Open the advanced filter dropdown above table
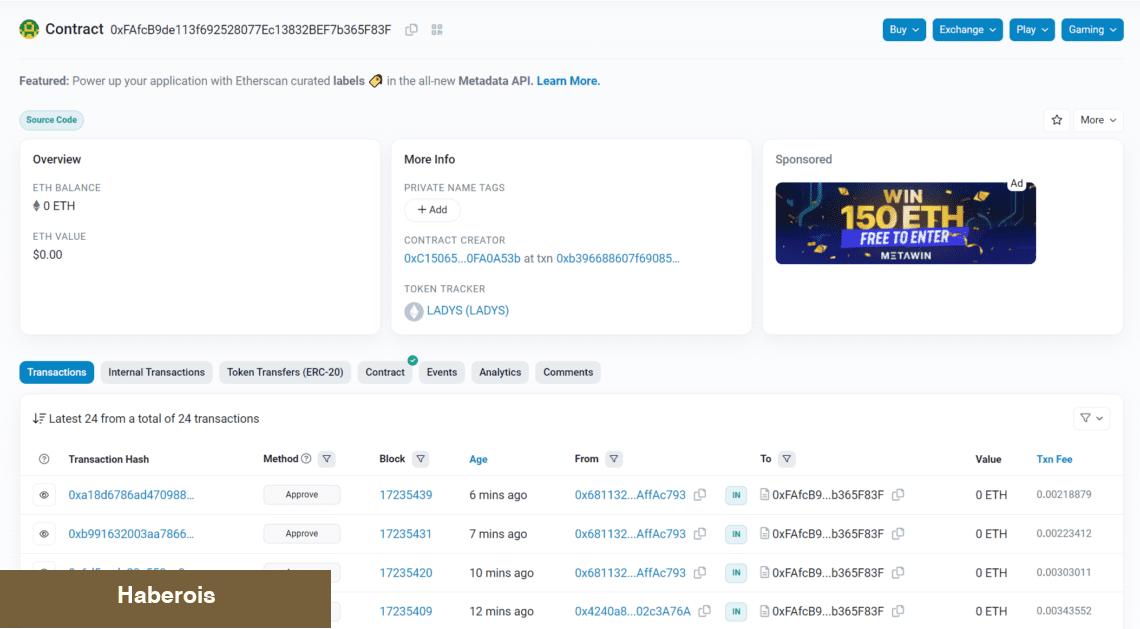Viewport: 1140px width, 629px height. tap(1091, 418)
